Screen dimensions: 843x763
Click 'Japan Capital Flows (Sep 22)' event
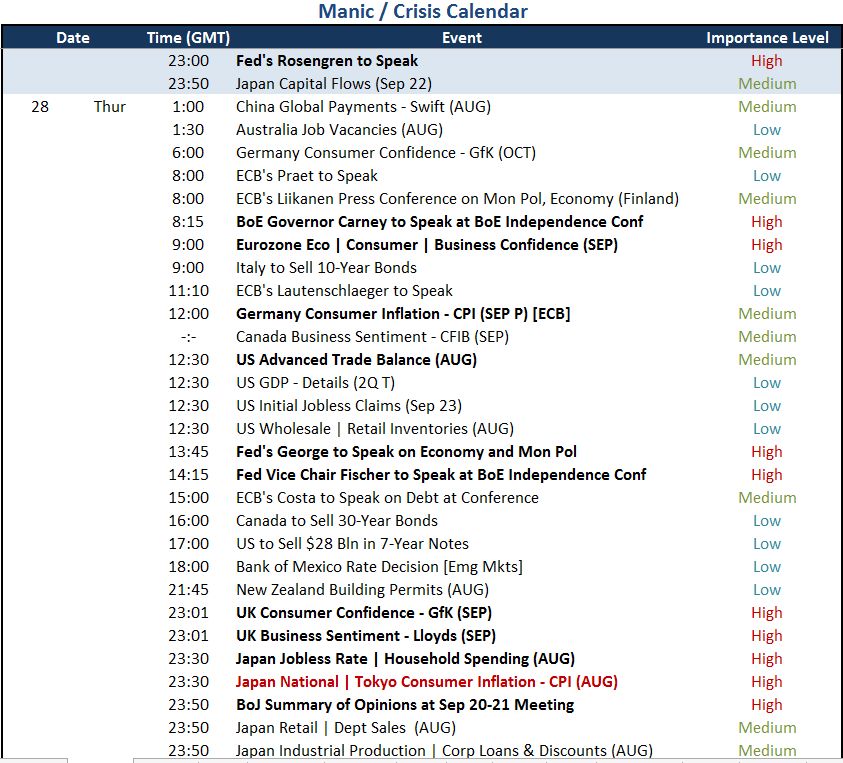coord(333,84)
